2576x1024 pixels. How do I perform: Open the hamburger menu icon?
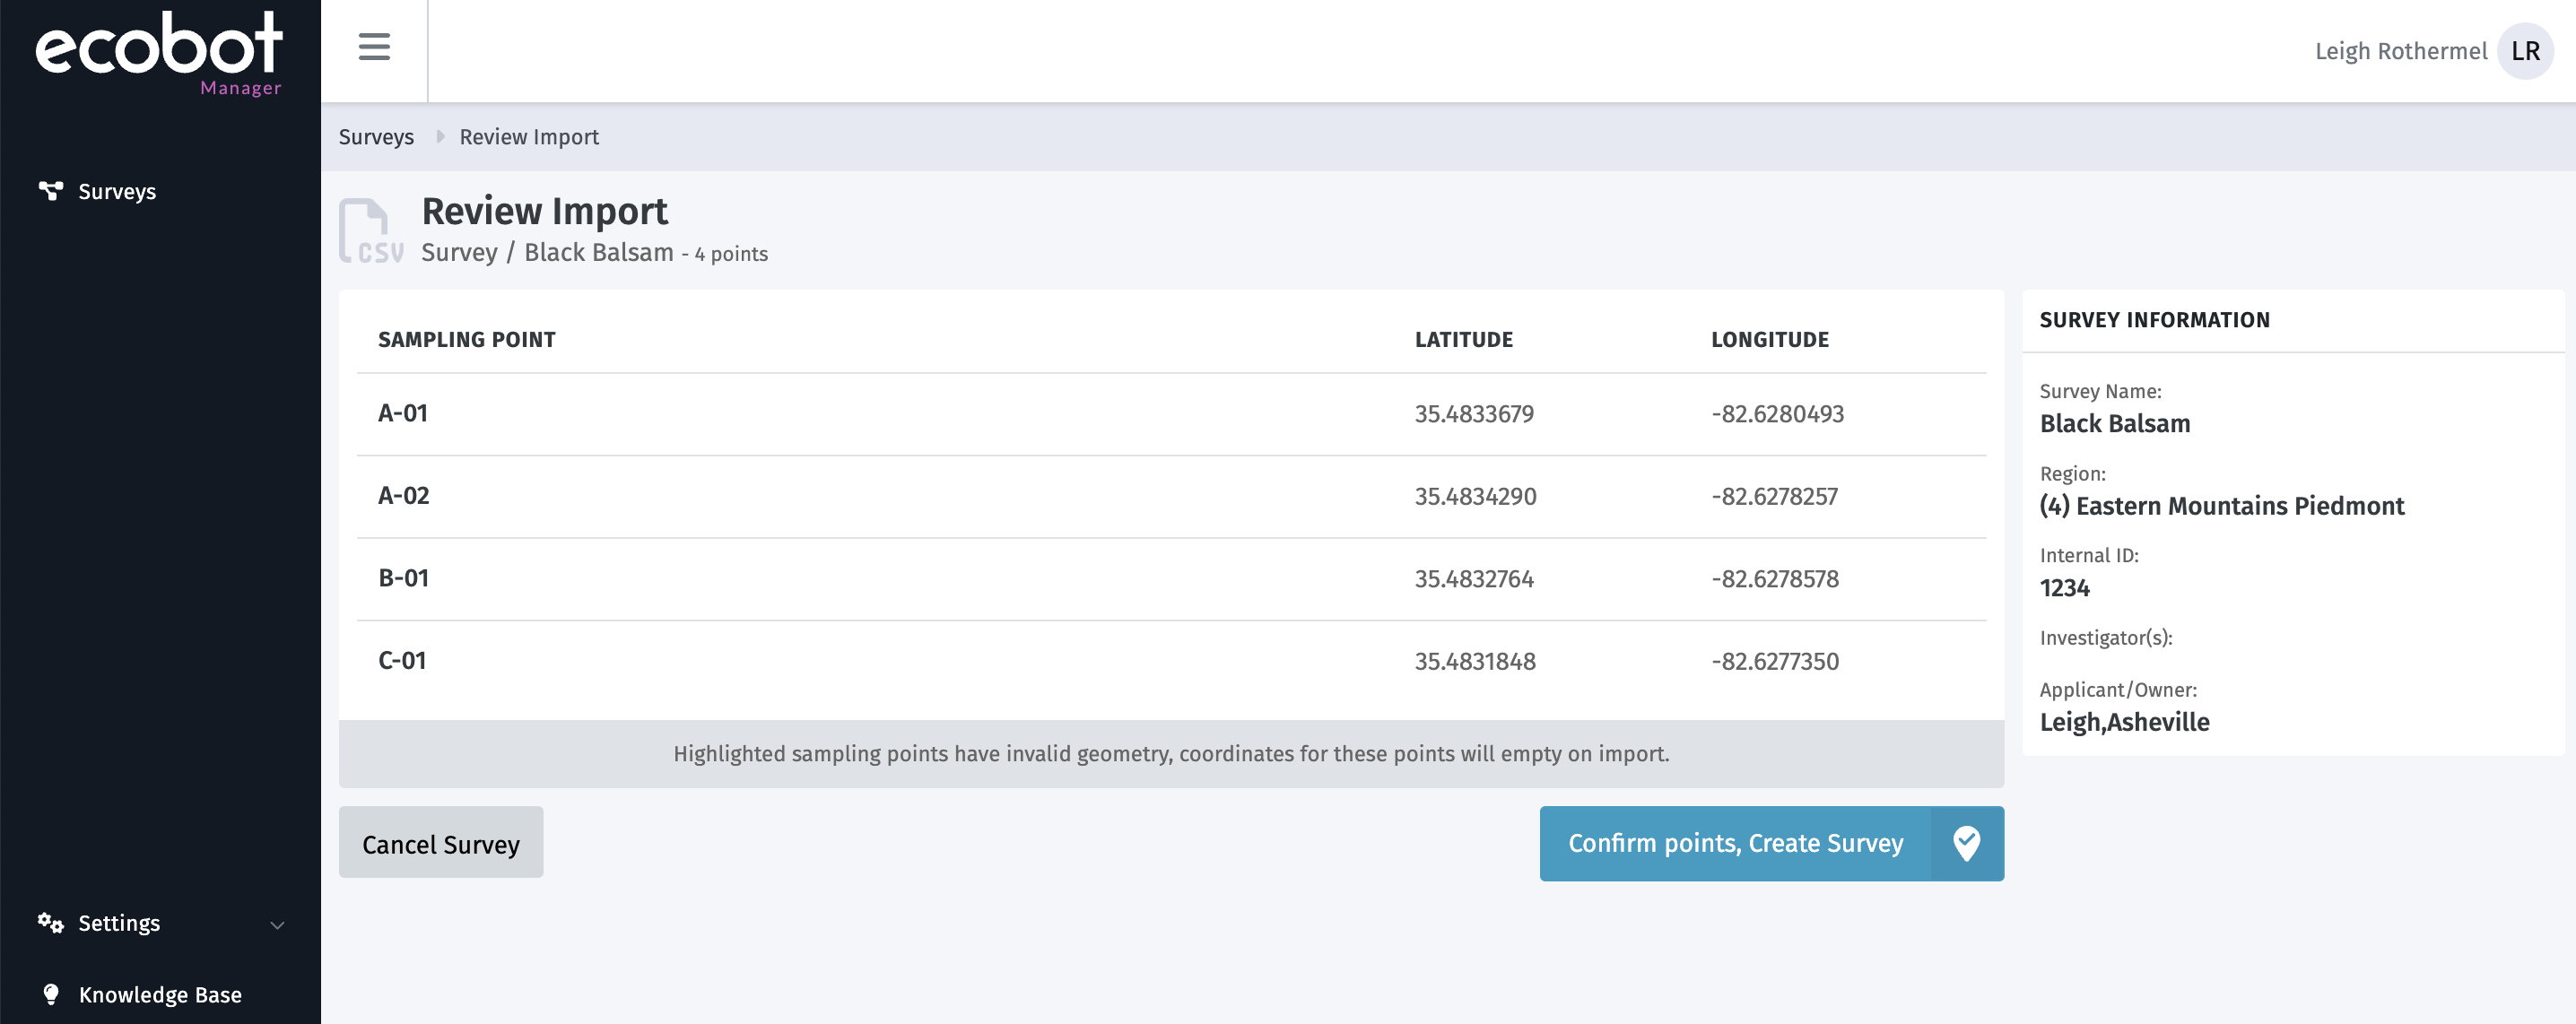tap(374, 47)
